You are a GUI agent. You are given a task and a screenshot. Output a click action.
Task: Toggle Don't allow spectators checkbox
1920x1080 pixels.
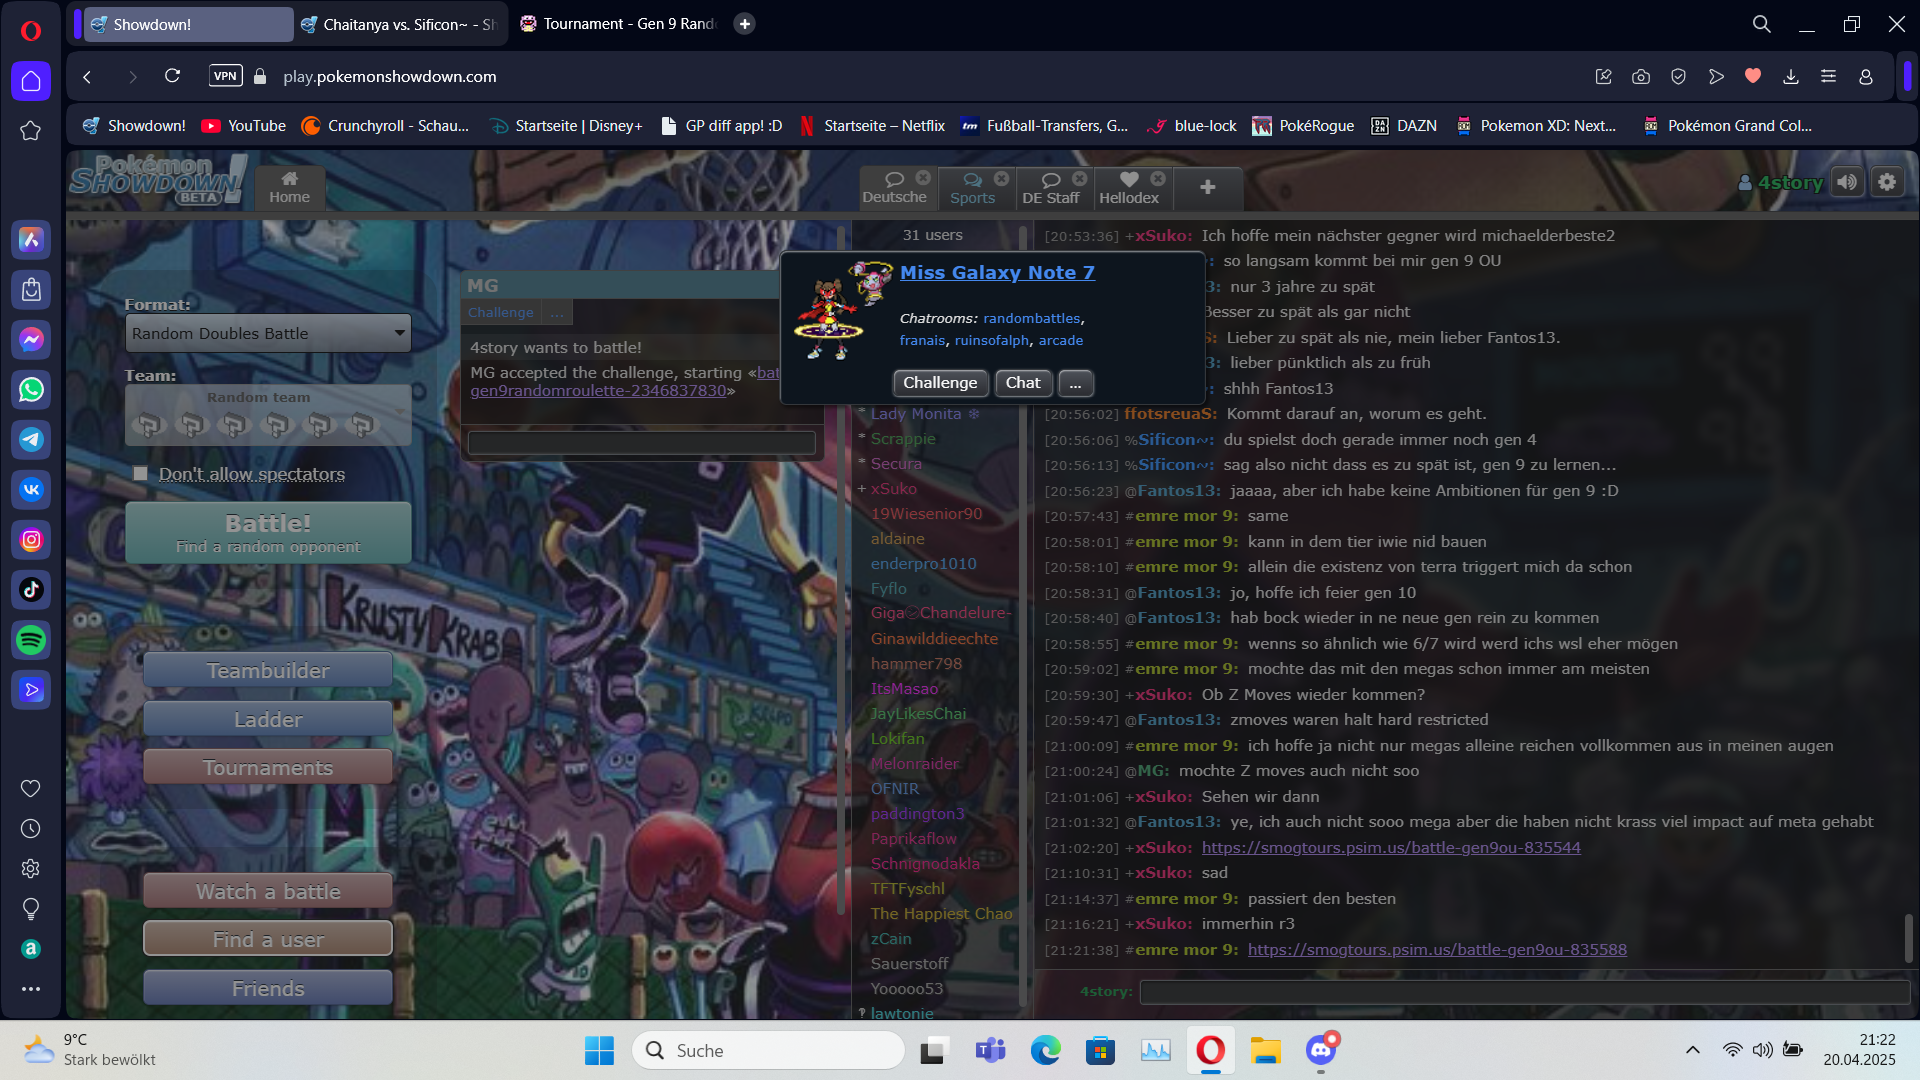[140, 474]
